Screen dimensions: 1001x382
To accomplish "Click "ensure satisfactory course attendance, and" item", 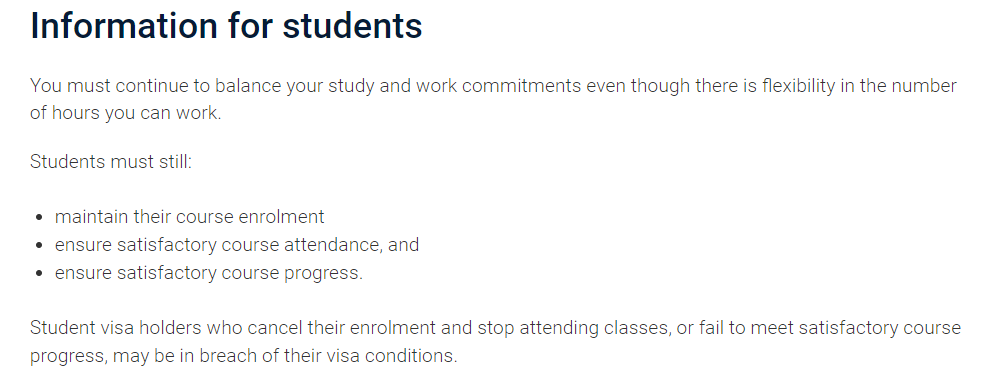I will (237, 245).
